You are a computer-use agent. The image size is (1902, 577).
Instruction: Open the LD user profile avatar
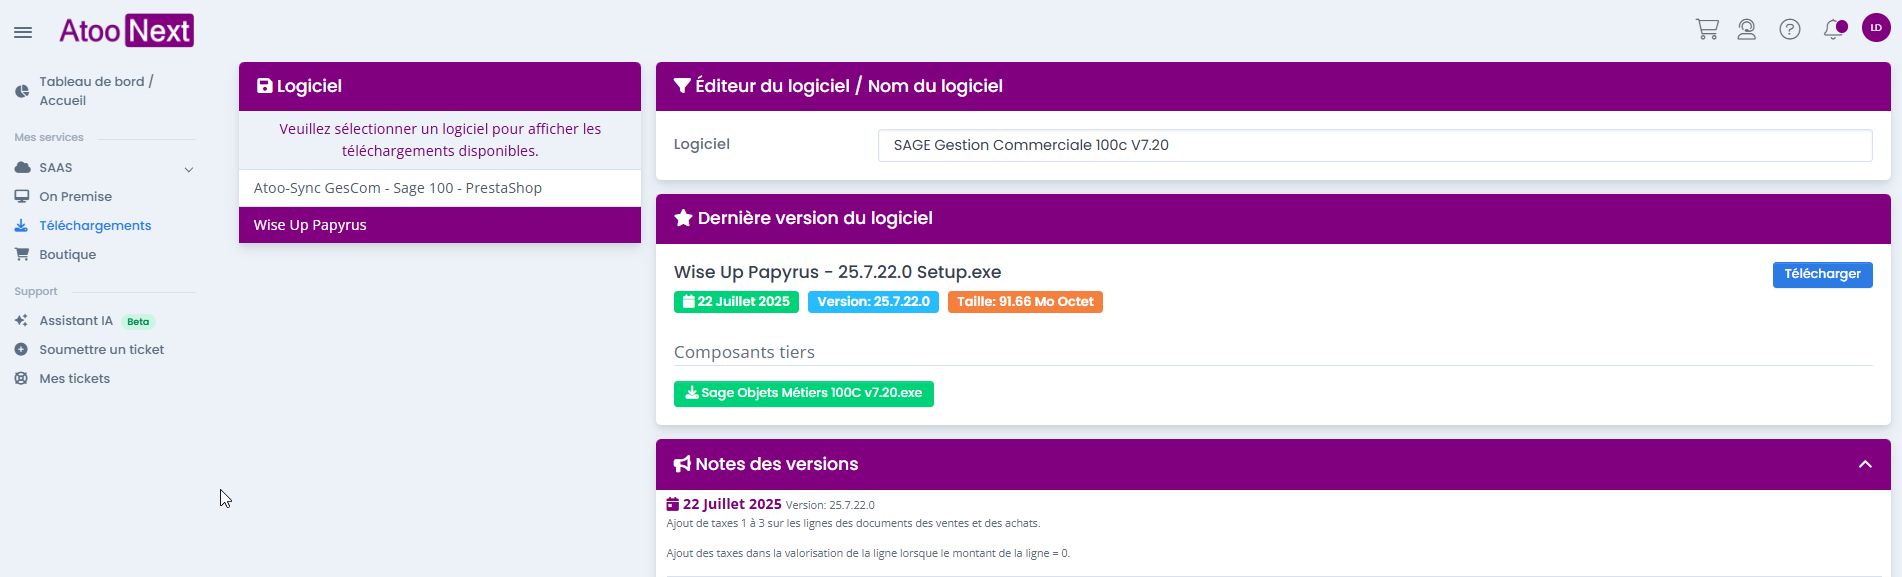pyautogui.click(x=1875, y=28)
